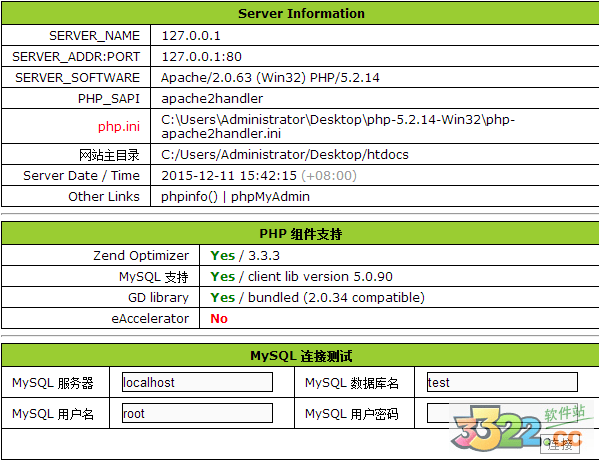Screen dimensions: 599x460
Task: Open the phpinfo() link
Action: (189, 197)
